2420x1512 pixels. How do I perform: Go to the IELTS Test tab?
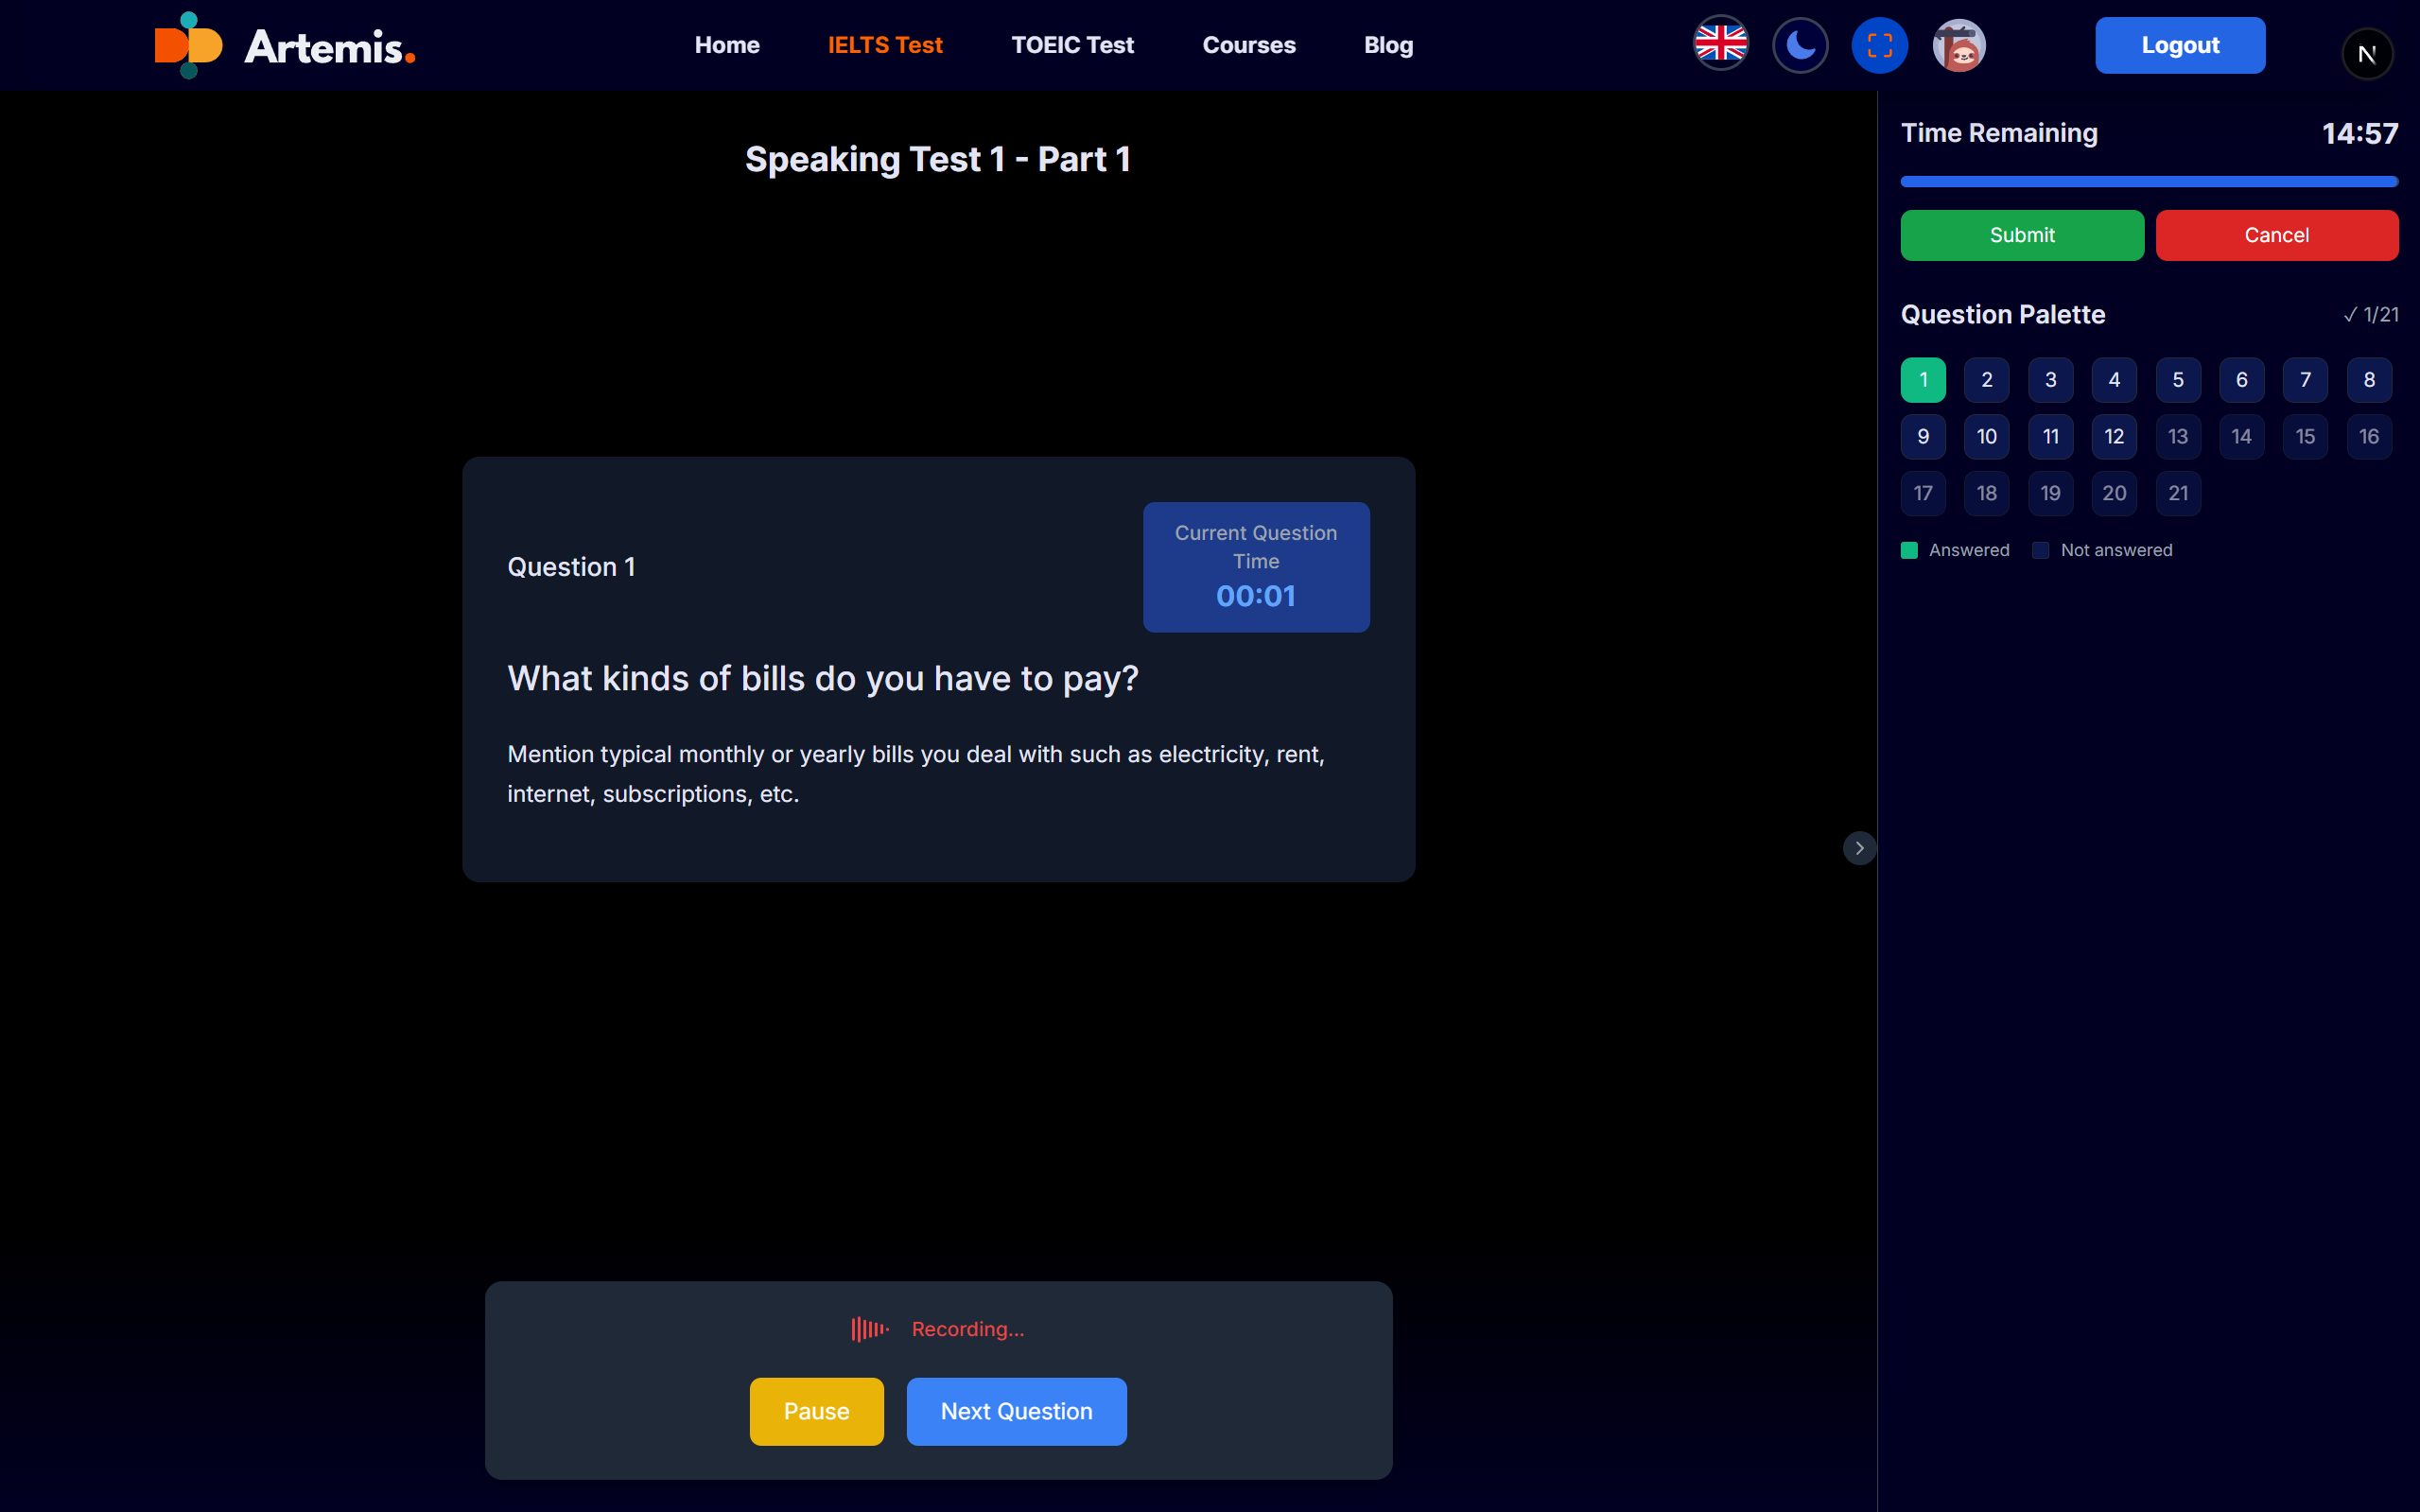[885, 45]
